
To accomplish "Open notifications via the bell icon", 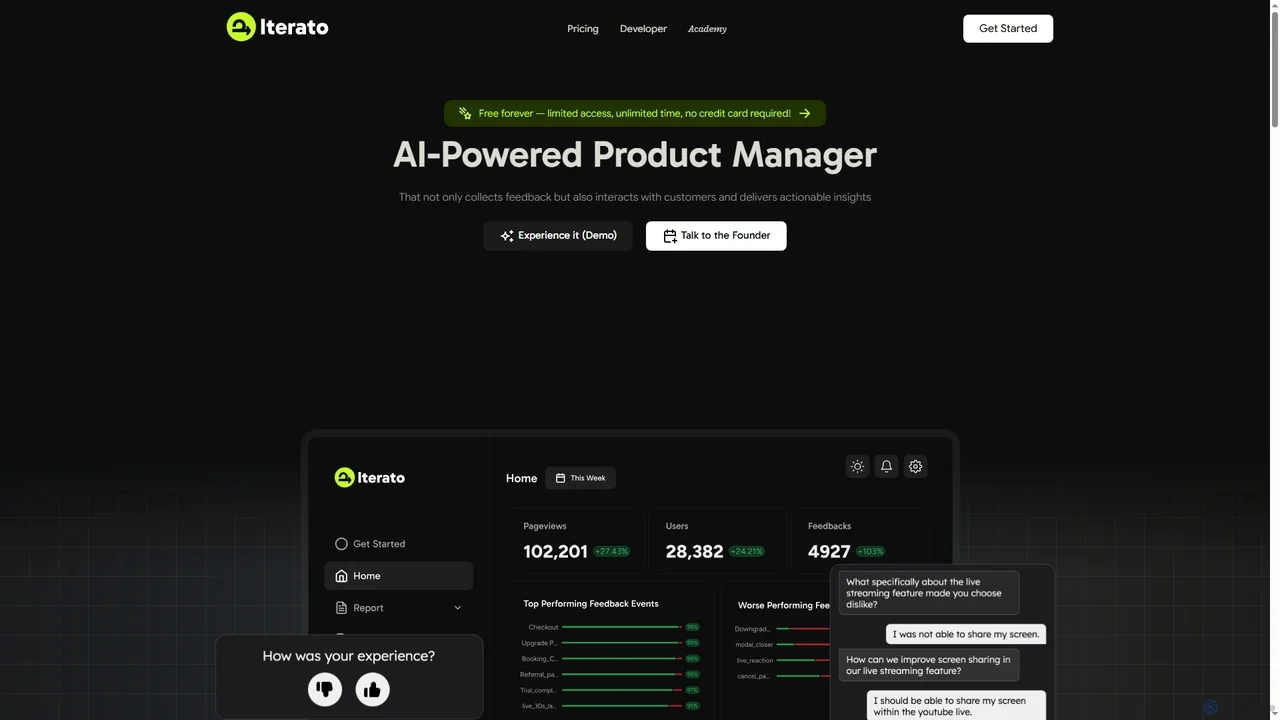I will (x=886, y=466).
